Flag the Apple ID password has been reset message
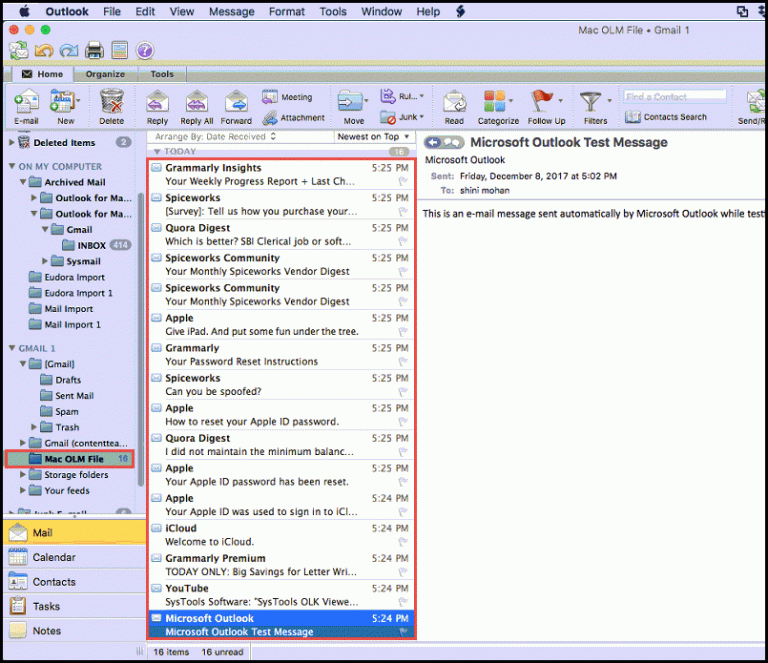Viewport: 768px width, 663px height. point(403,482)
